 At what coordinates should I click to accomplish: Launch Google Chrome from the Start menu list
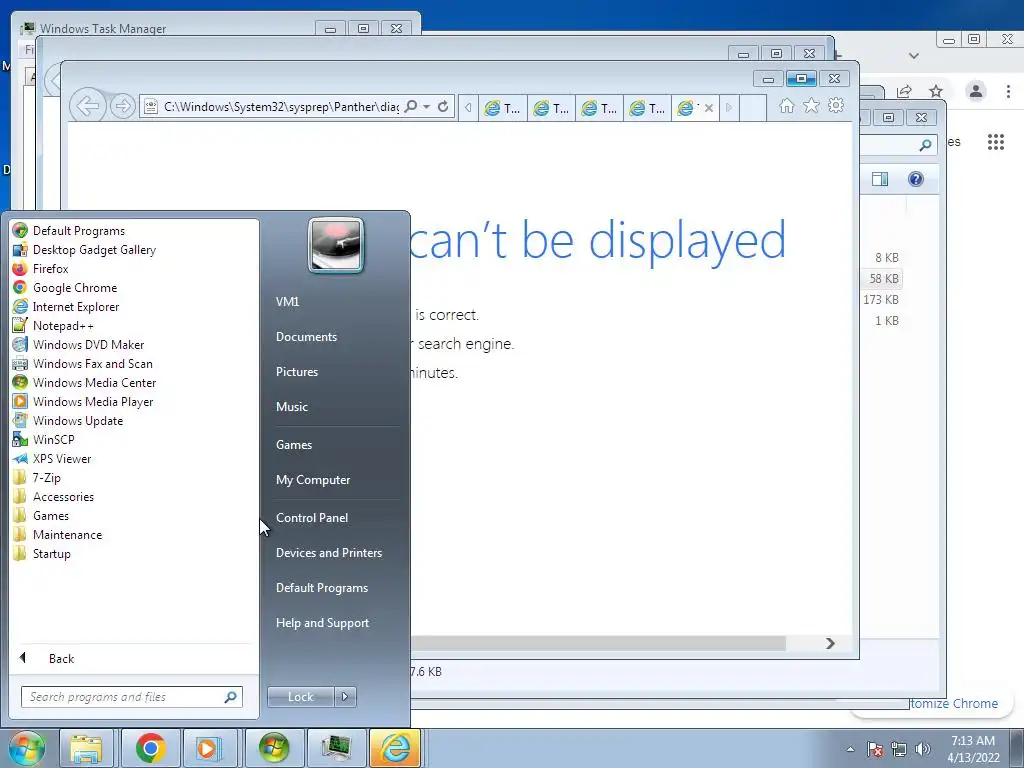tap(74, 287)
